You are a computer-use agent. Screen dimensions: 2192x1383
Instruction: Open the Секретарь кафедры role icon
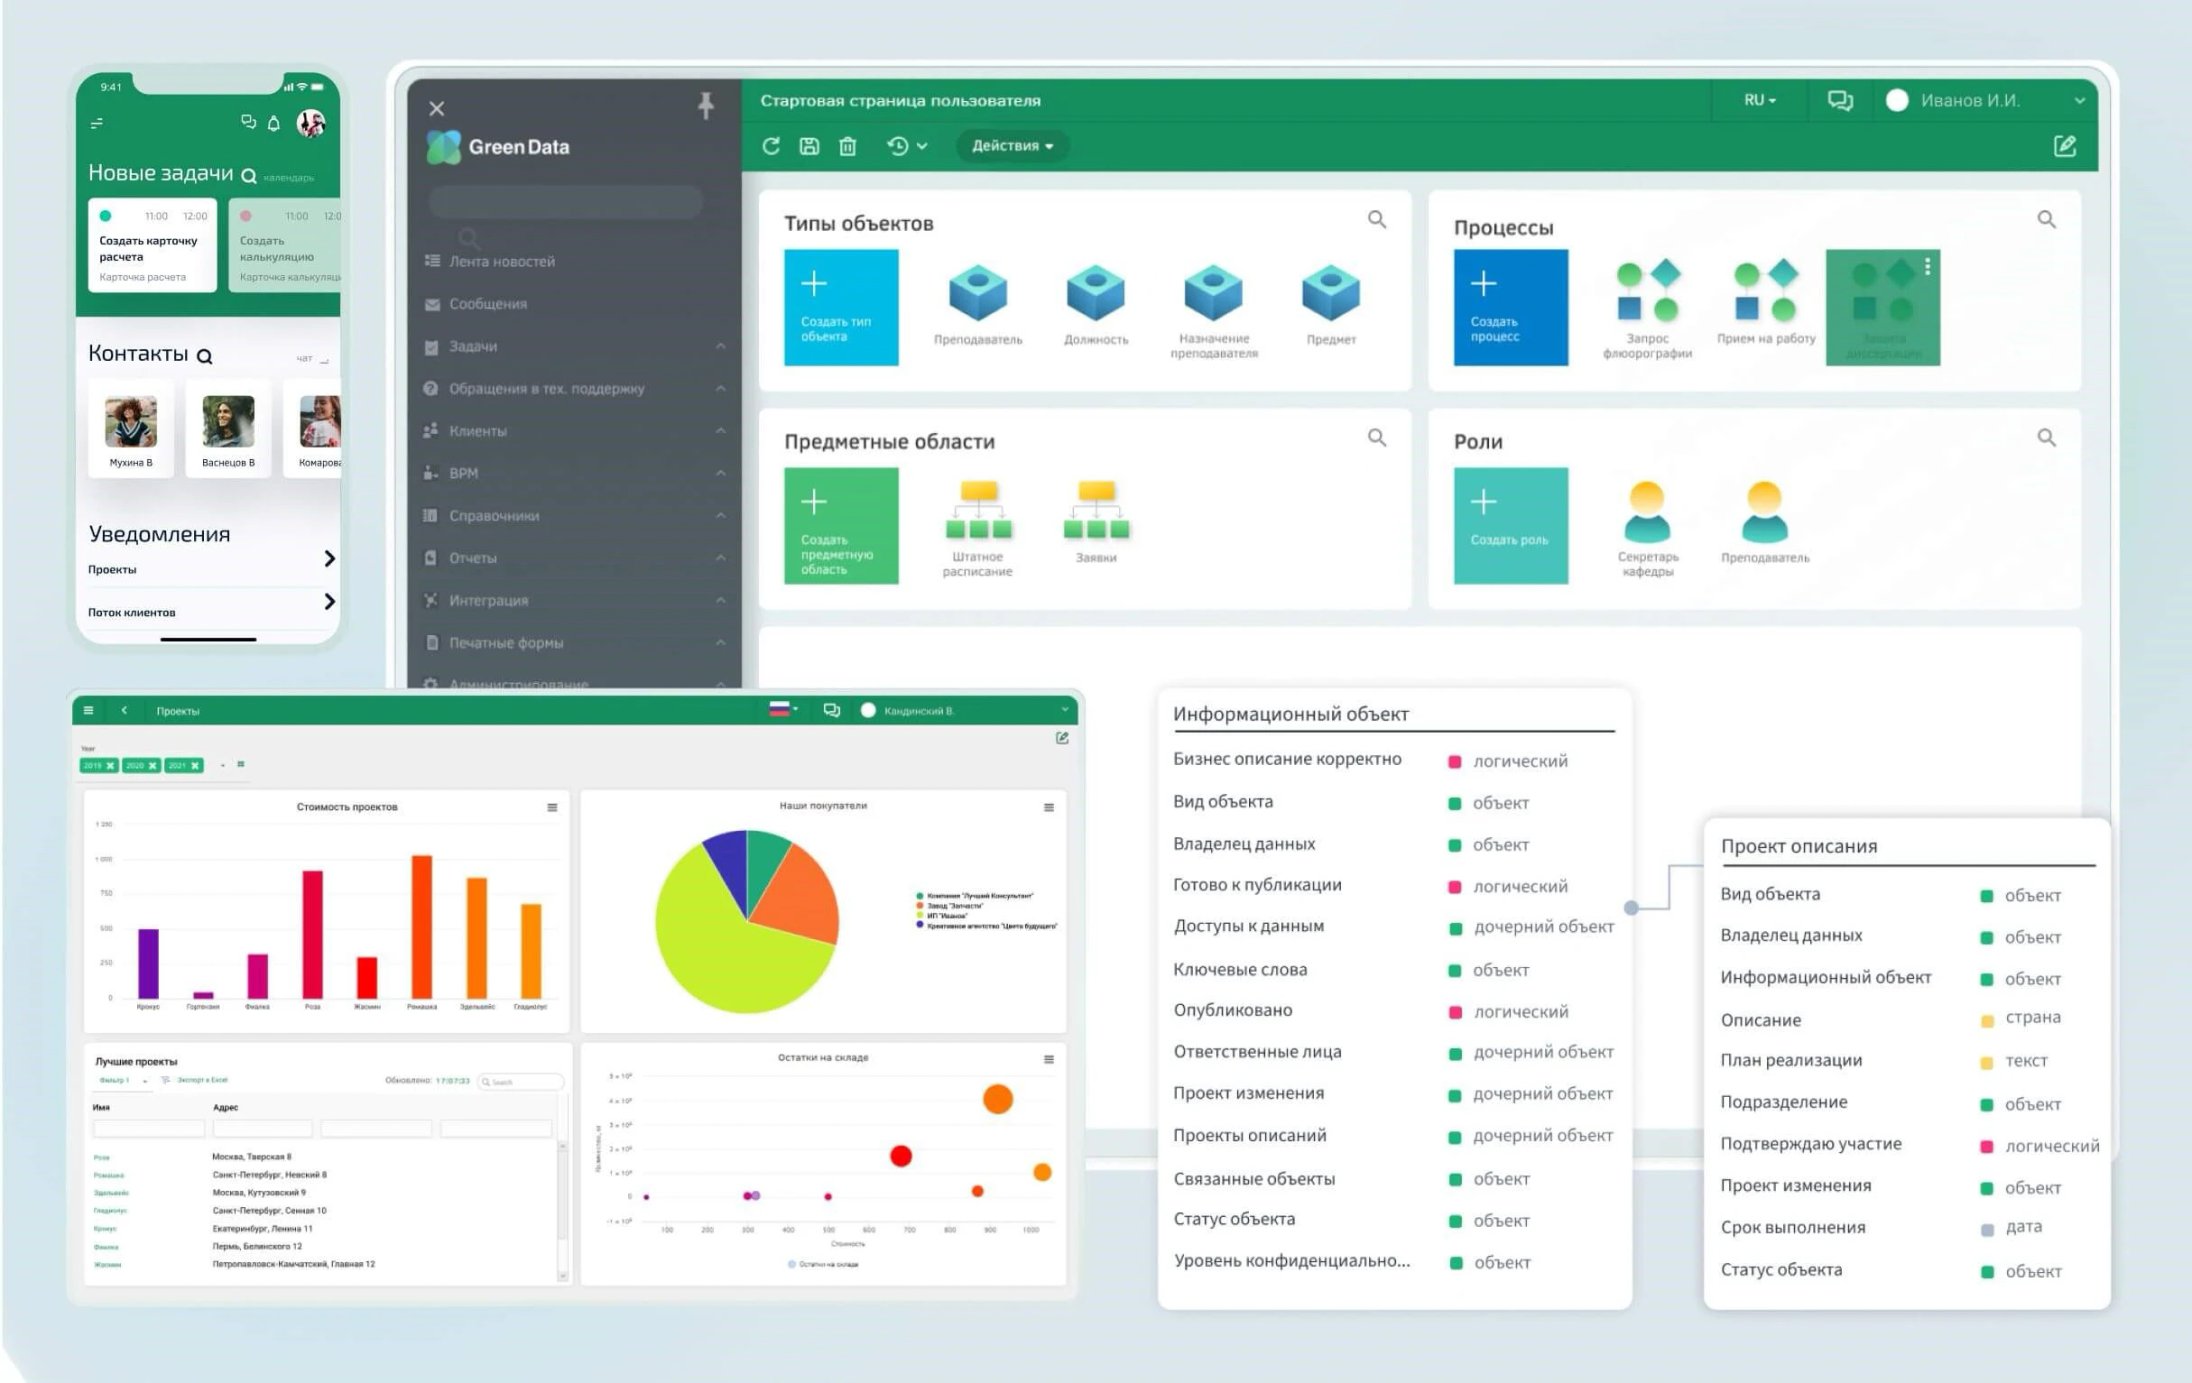tap(1647, 512)
